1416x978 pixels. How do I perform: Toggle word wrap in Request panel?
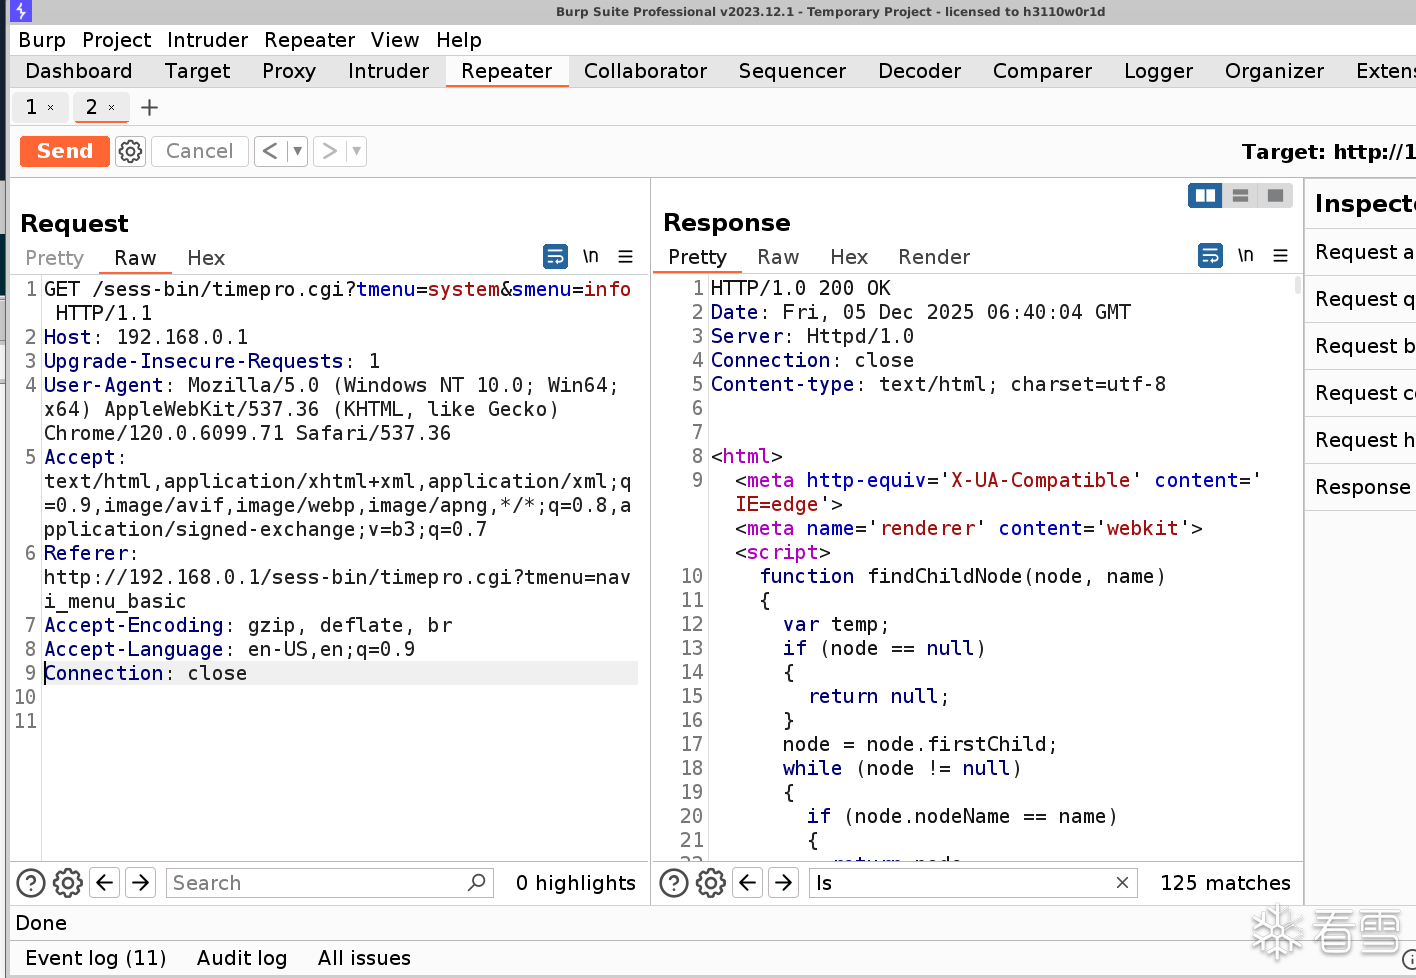(x=555, y=257)
